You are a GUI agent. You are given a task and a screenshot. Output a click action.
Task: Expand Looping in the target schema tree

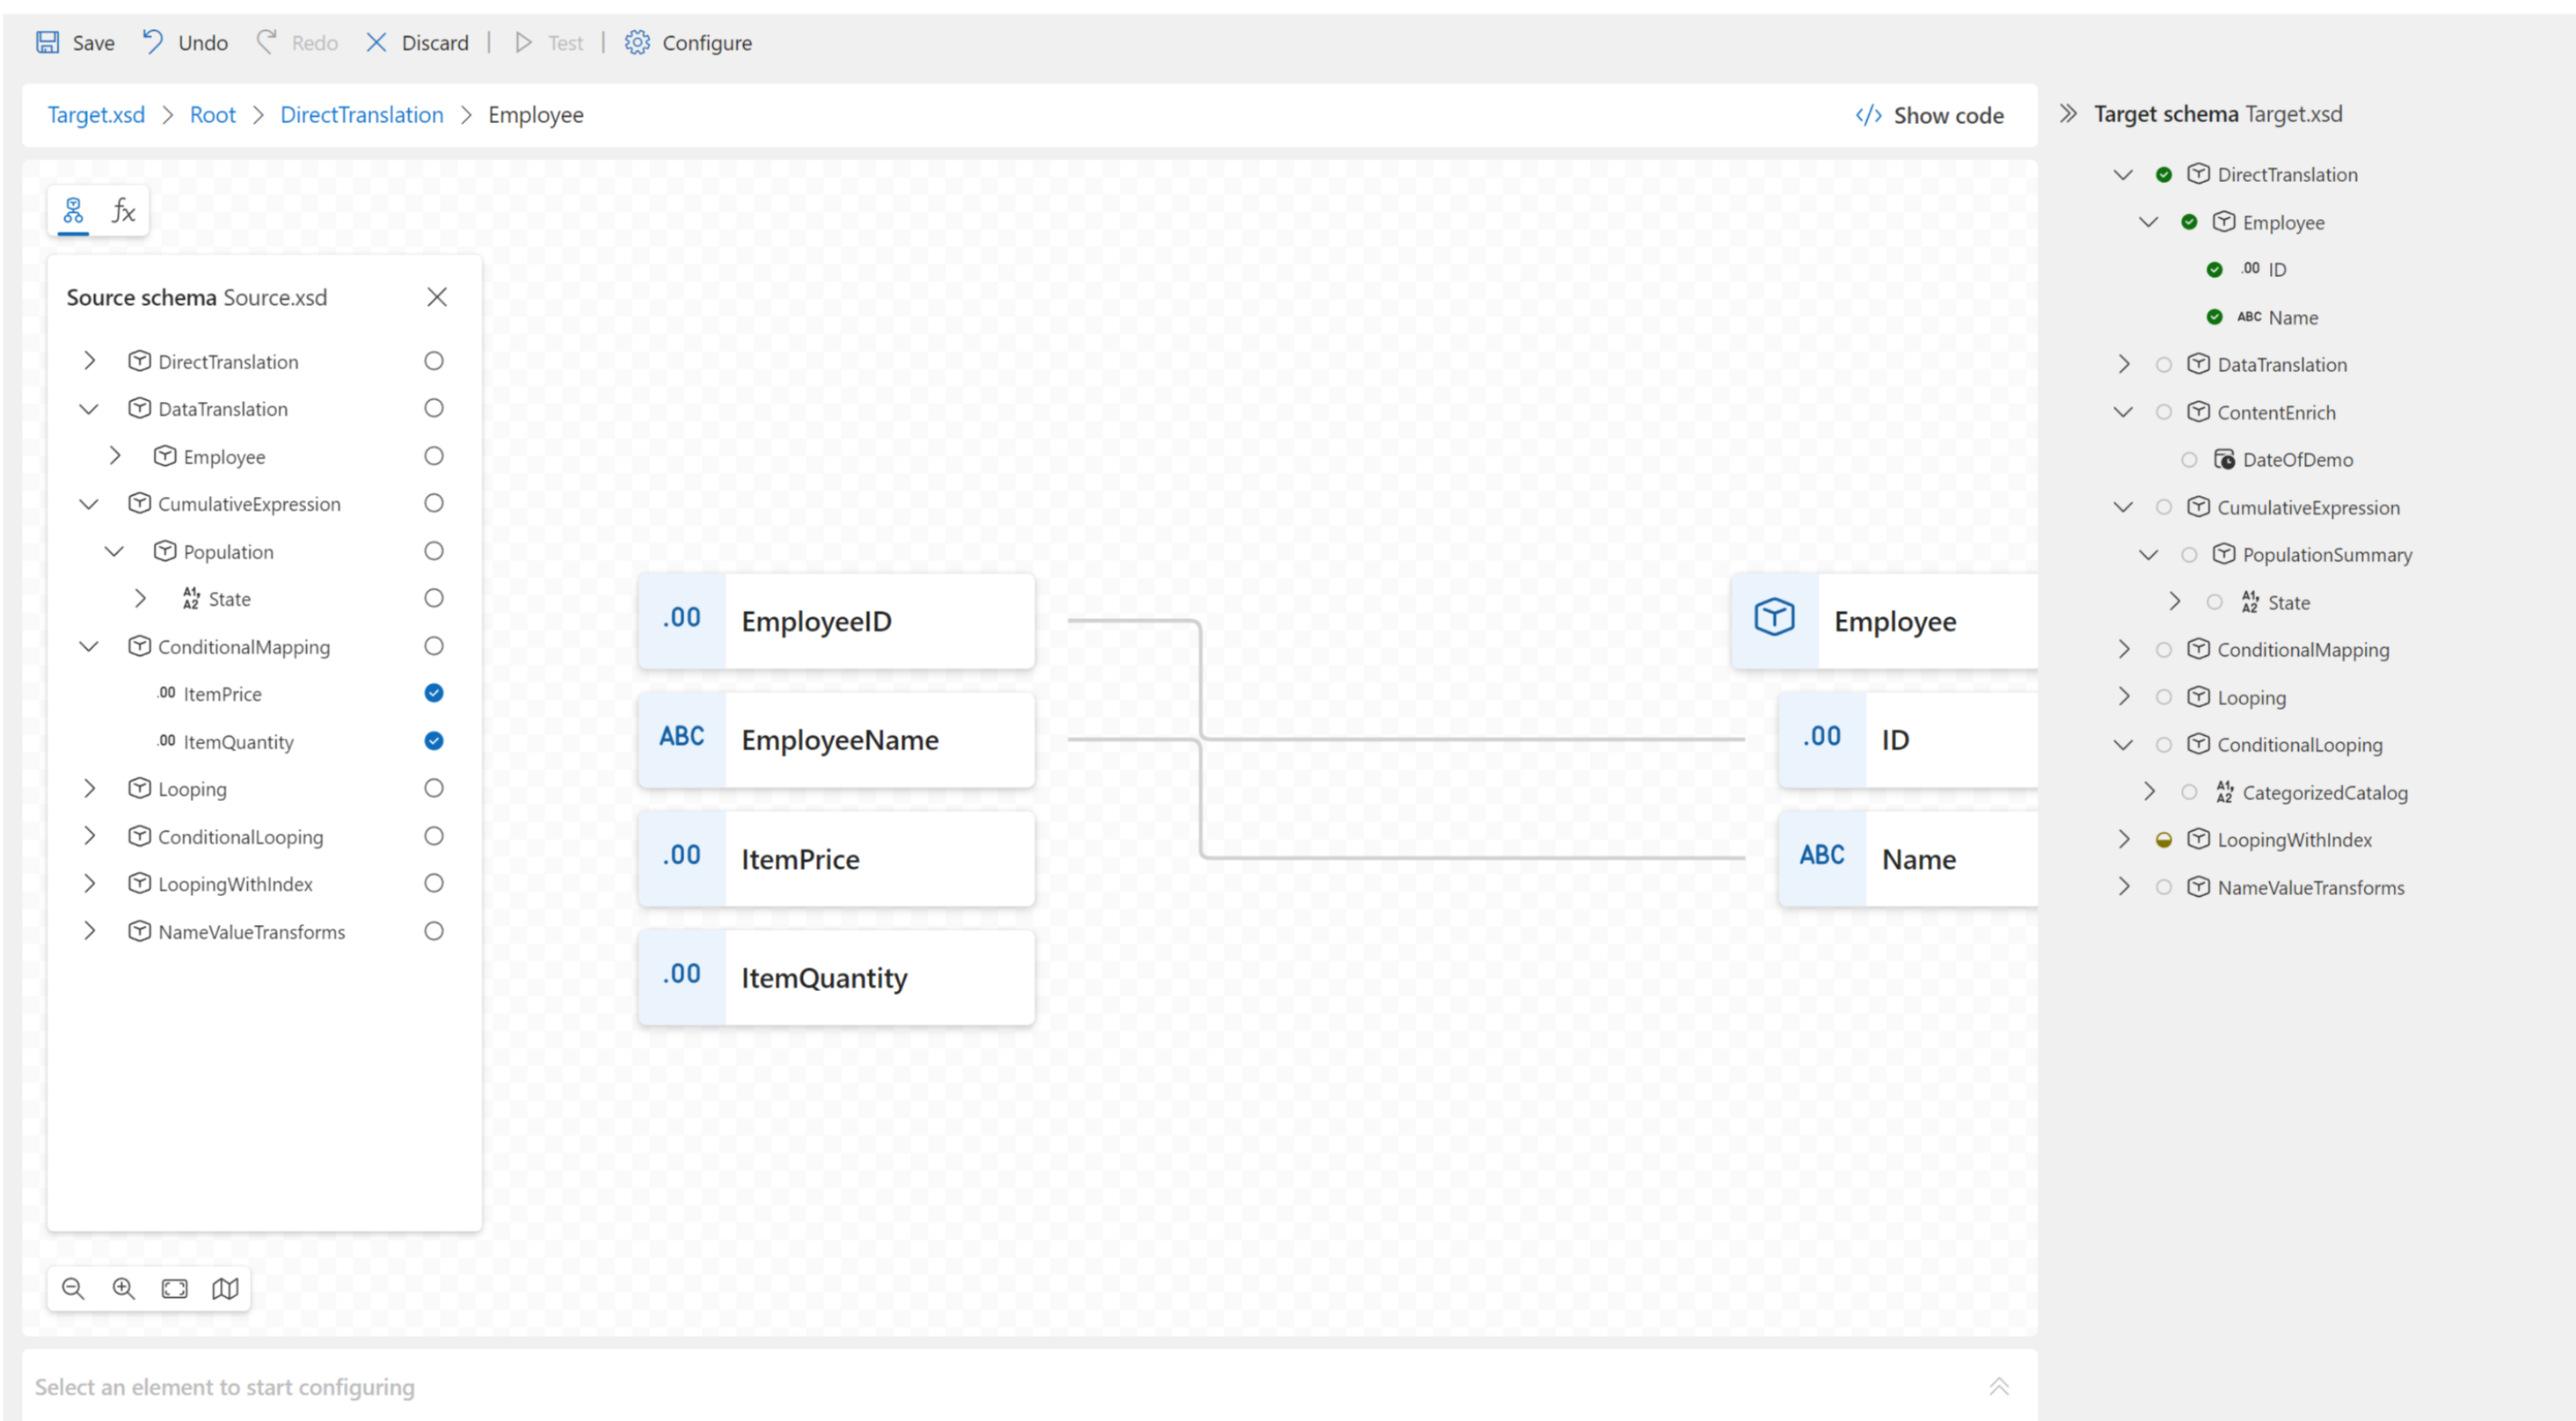(2124, 697)
